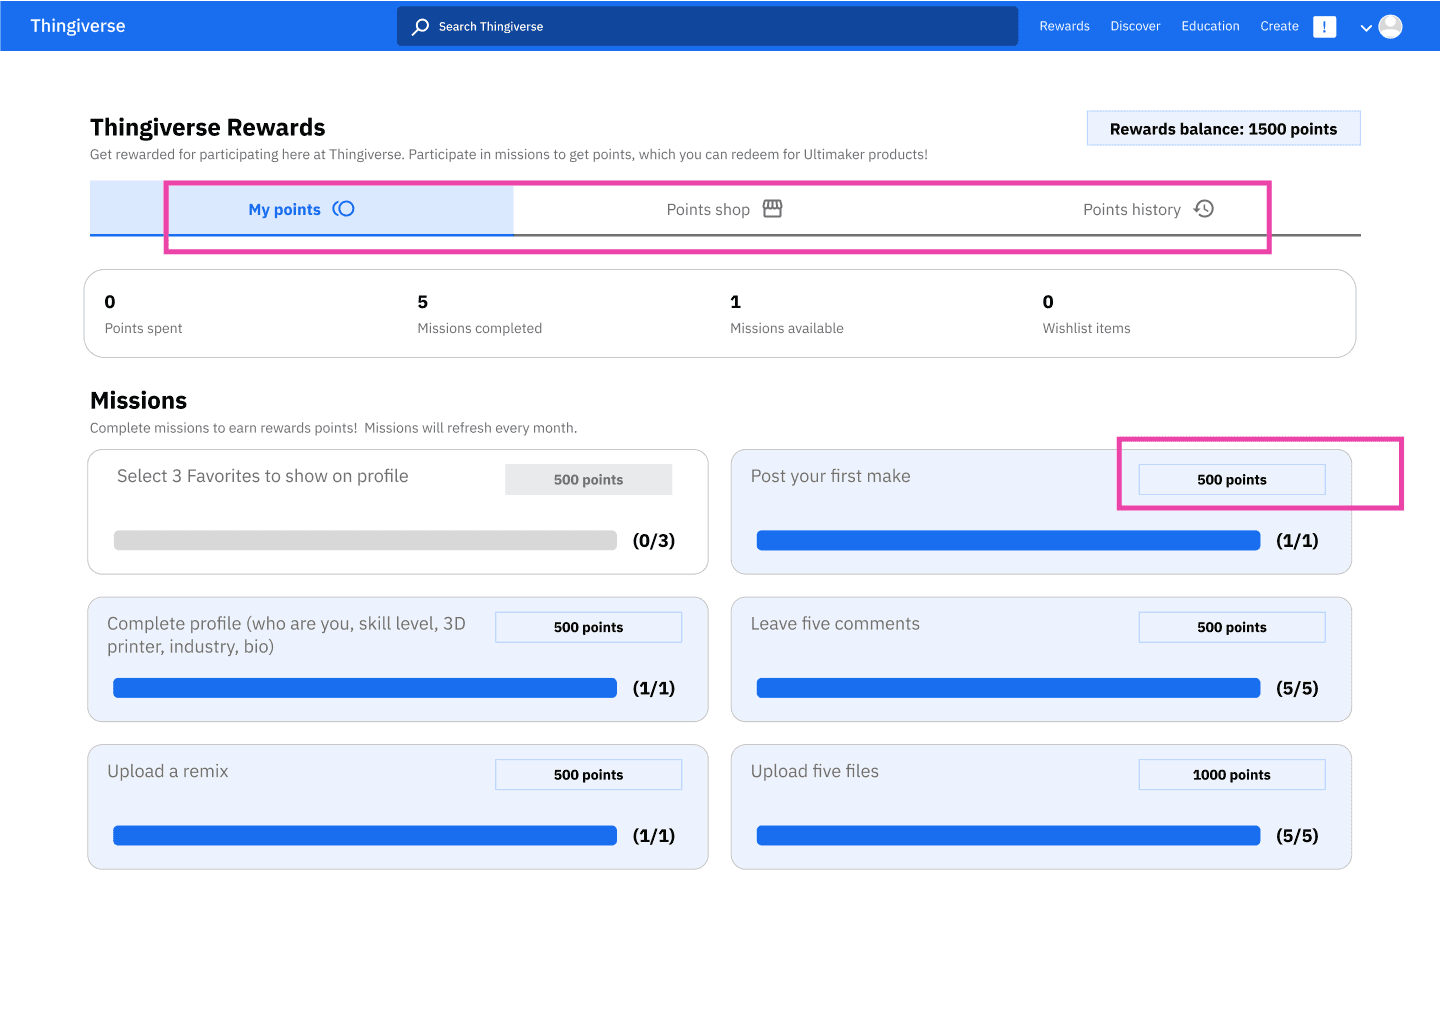This screenshot has height=1025, width=1441.
Task: Open the Discover menu item
Action: 1135,26
